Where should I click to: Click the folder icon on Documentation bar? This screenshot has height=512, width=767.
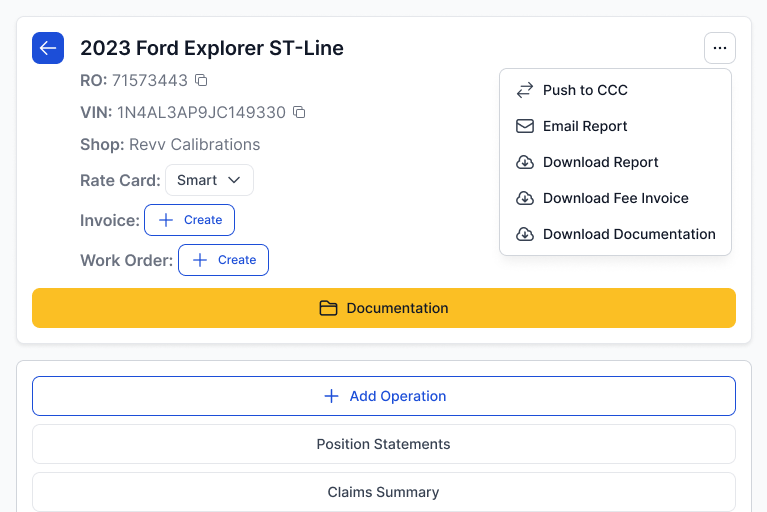[x=328, y=308]
